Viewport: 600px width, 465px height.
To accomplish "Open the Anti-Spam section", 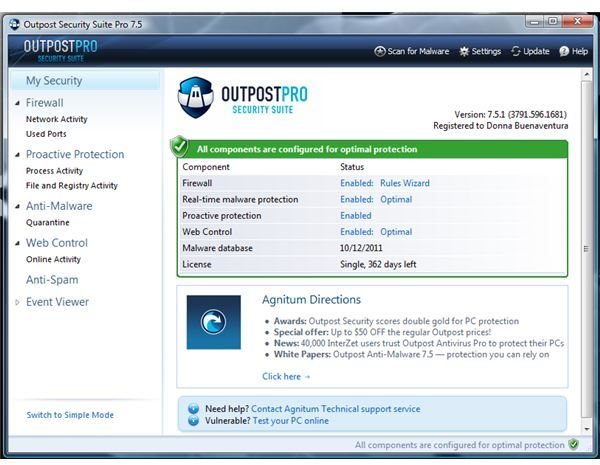I will [52, 280].
